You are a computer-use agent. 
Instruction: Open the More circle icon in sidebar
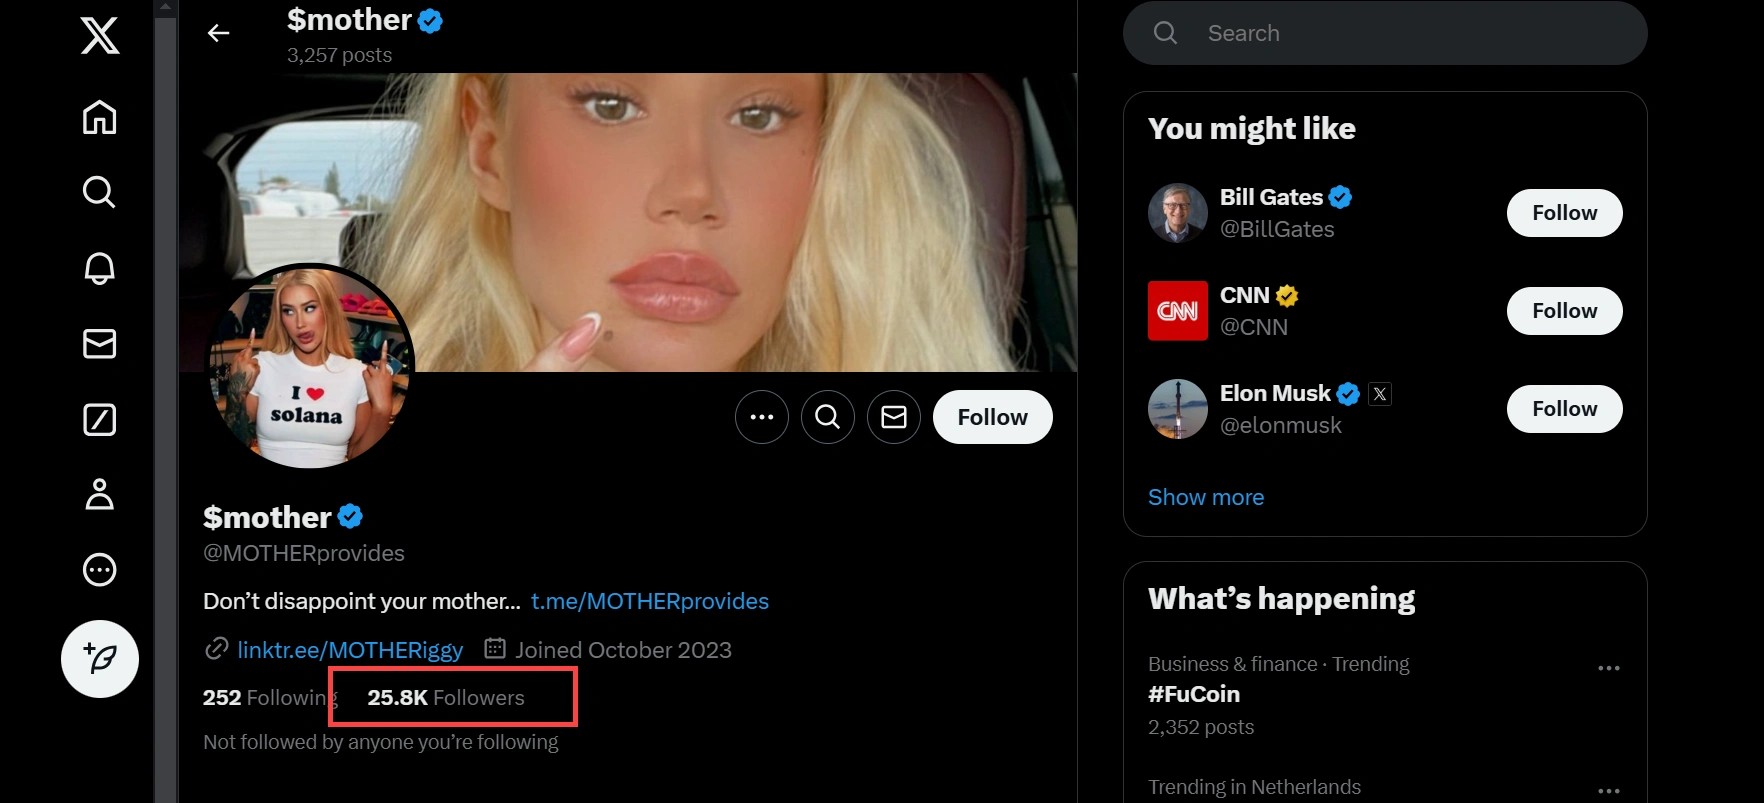(x=99, y=570)
